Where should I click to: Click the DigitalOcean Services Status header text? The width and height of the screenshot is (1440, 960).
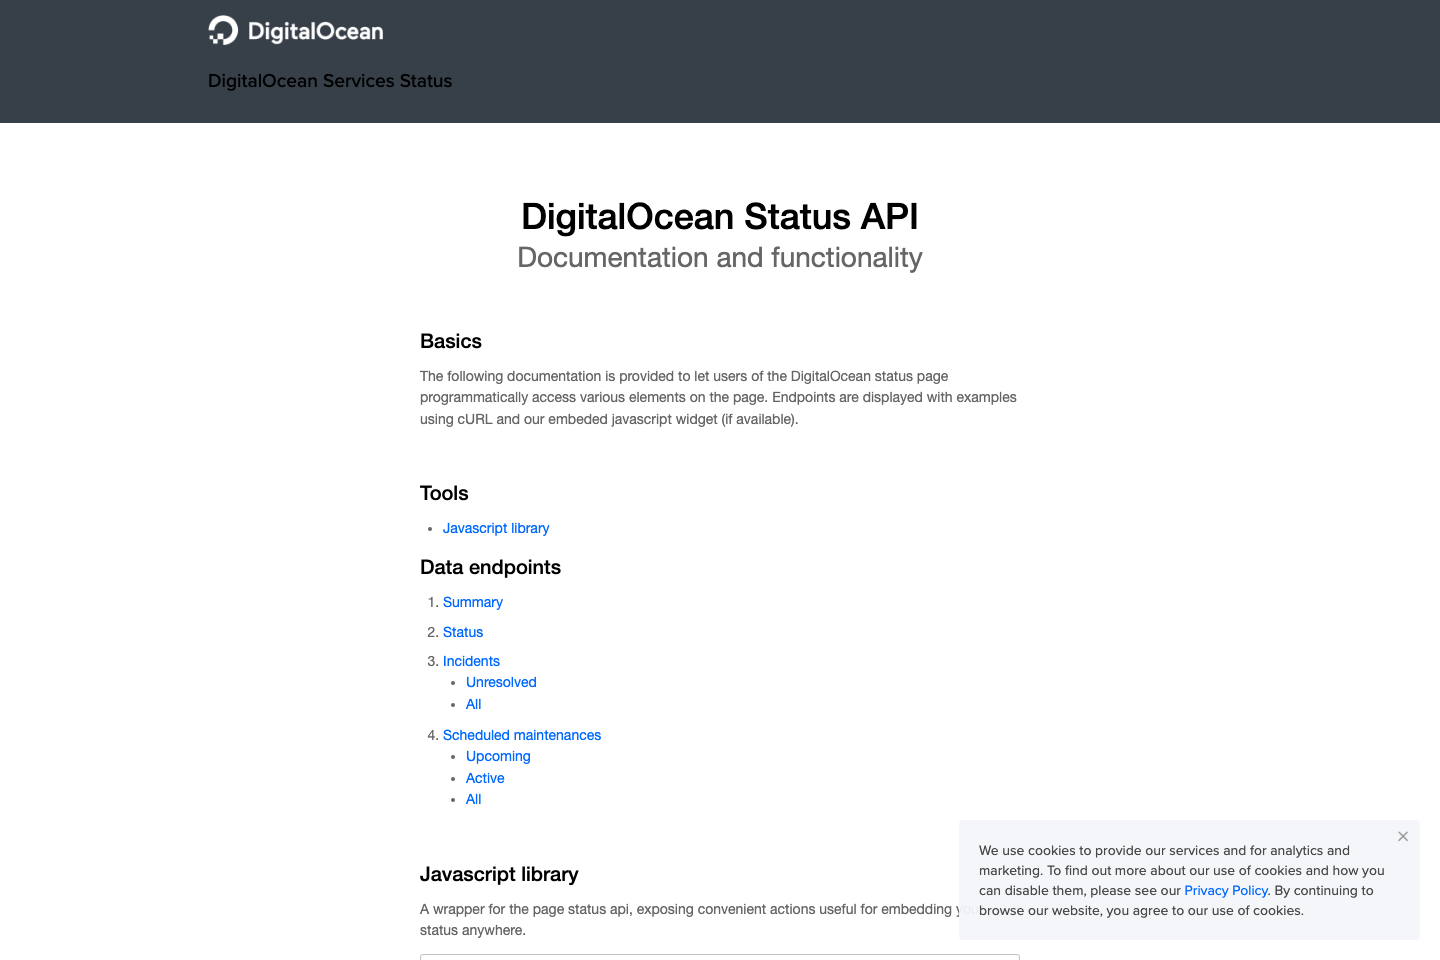pyautogui.click(x=330, y=81)
